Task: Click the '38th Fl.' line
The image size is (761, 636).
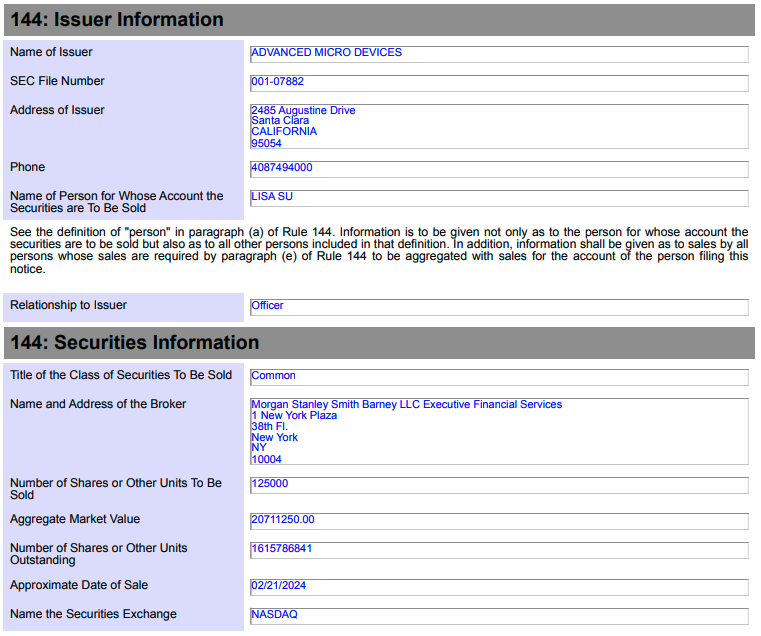Action: point(269,426)
